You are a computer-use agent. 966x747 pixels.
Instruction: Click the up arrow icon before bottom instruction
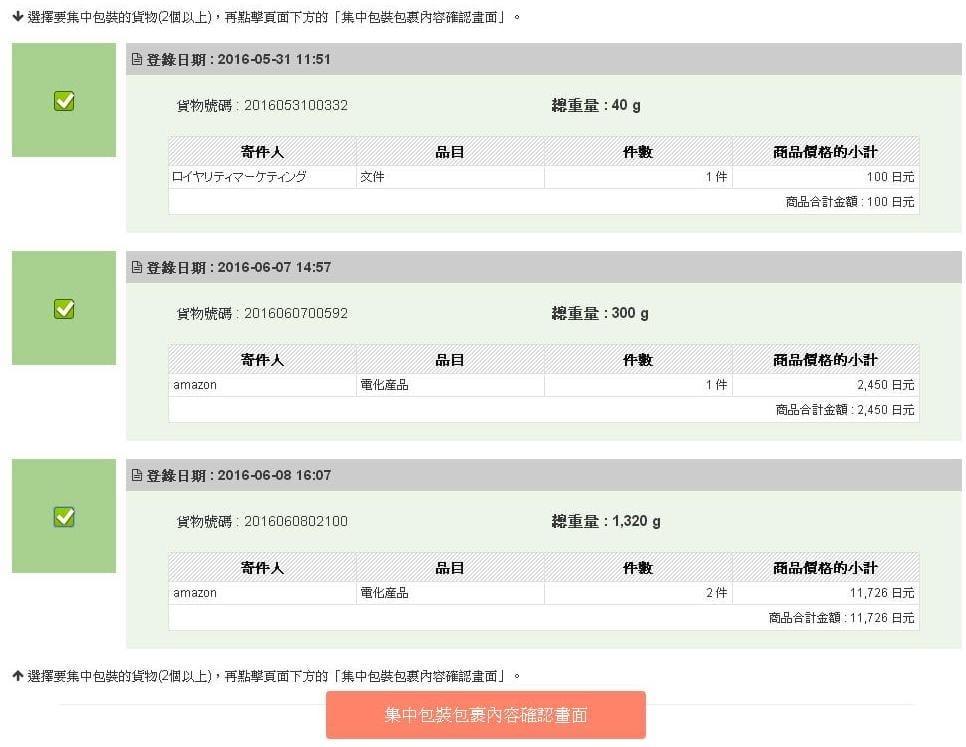coord(18,676)
